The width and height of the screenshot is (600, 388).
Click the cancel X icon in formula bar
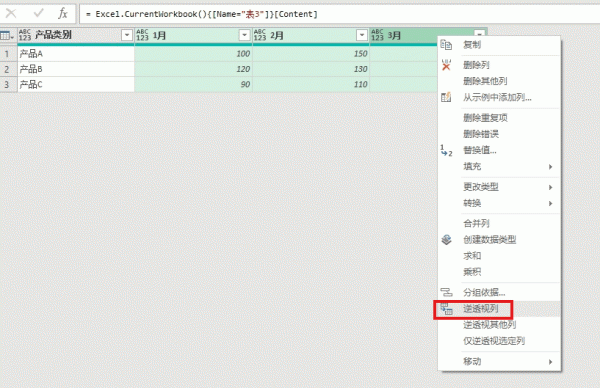[11, 14]
